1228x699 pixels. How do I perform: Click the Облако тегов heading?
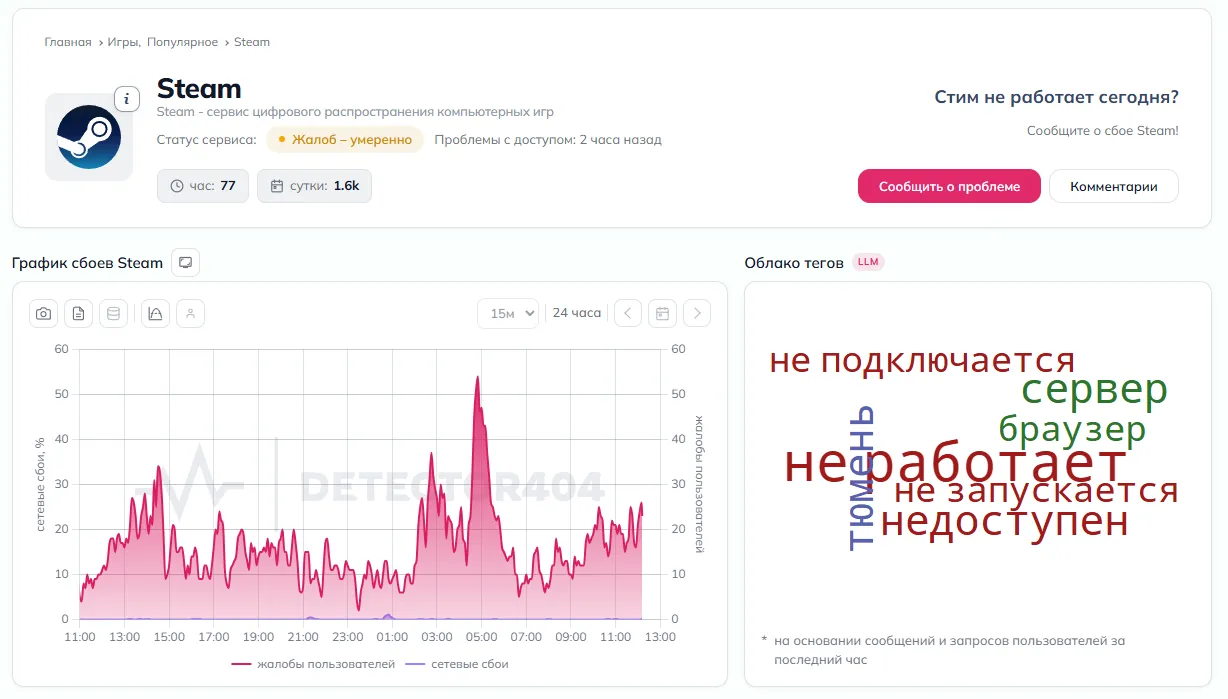tap(795, 263)
